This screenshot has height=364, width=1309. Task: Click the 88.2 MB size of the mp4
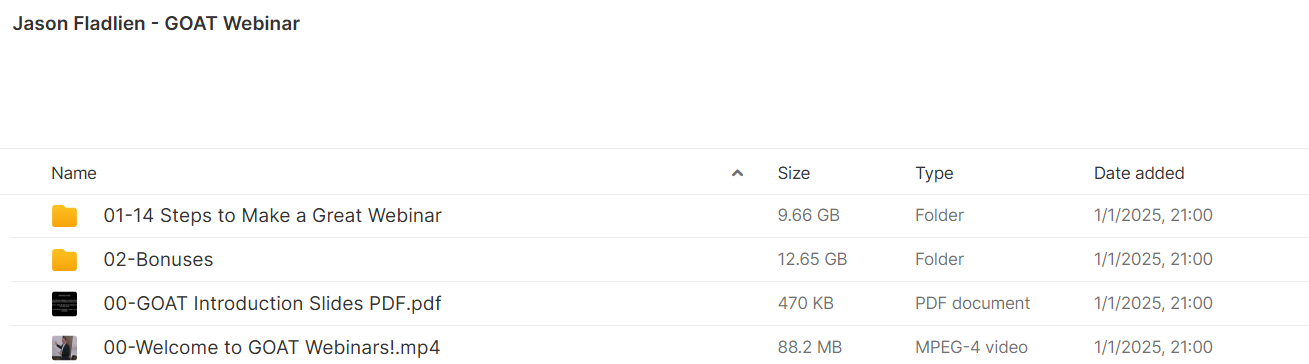click(809, 348)
